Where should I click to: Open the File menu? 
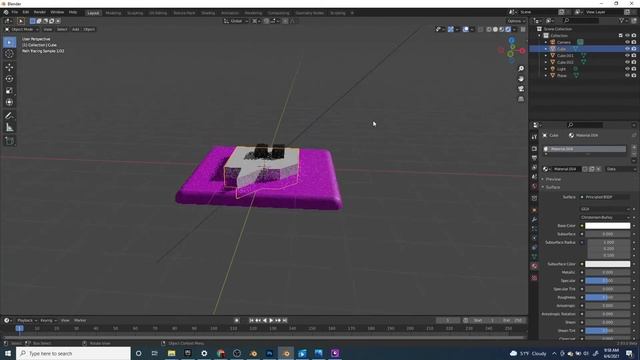[15, 12]
